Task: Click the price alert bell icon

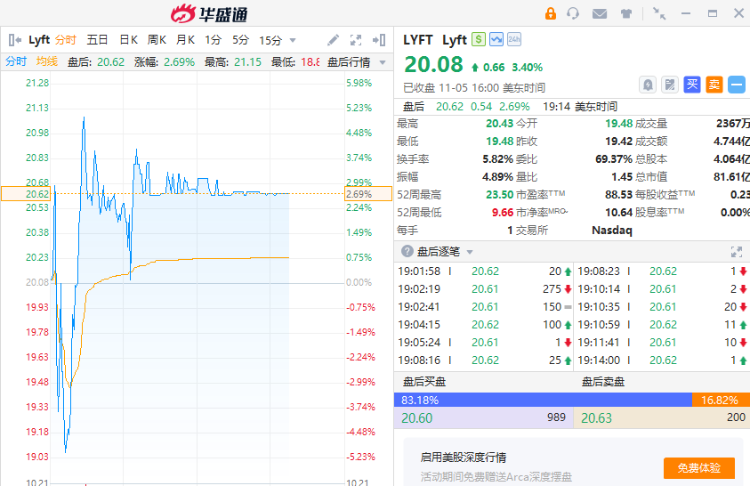Action: [x=647, y=85]
